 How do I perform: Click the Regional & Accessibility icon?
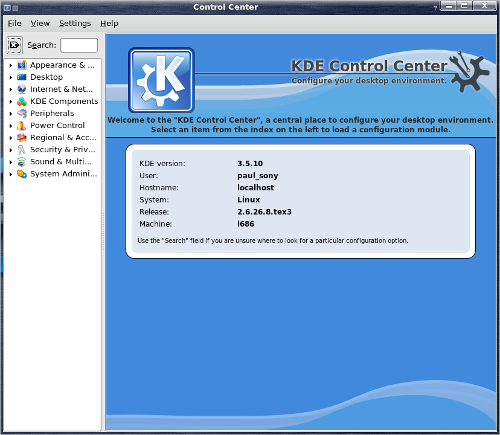22,137
